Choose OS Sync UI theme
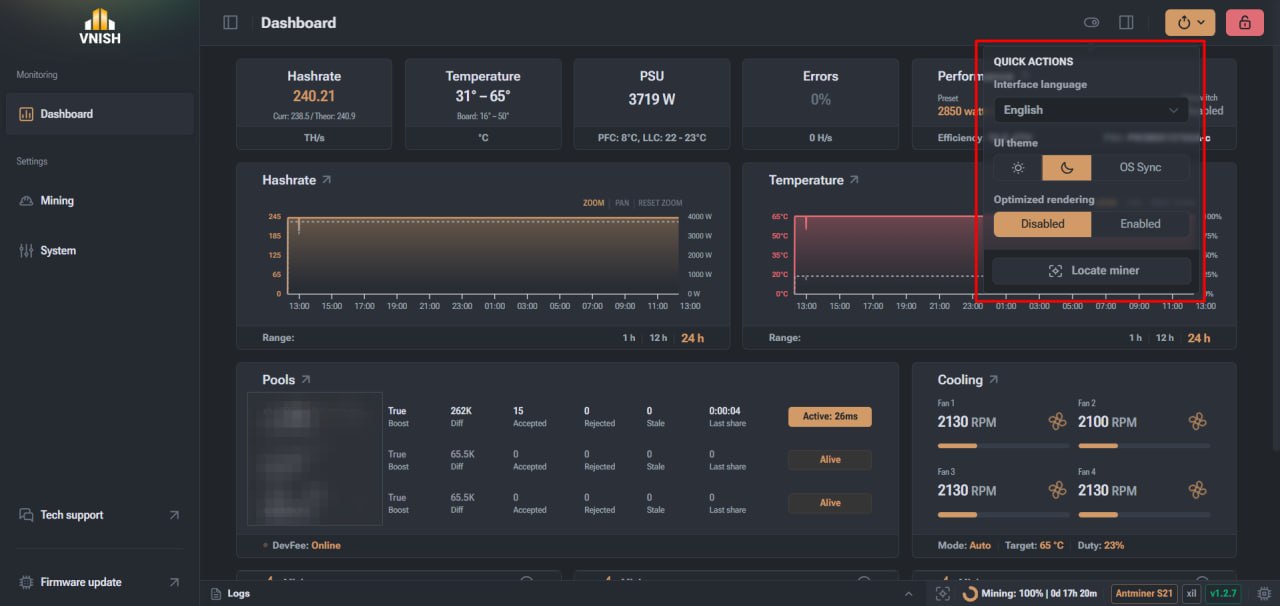 pos(1140,167)
